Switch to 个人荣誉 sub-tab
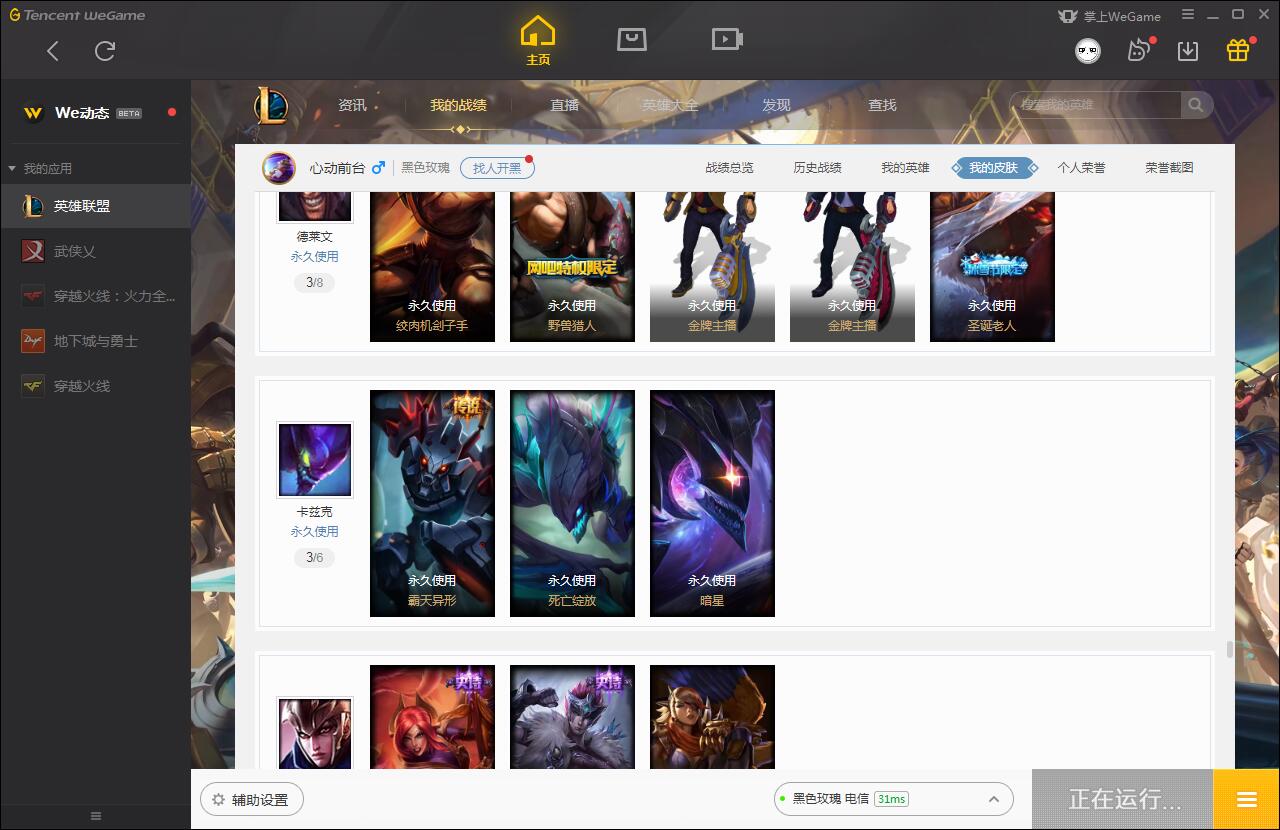Image resolution: width=1280 pixels, height=830 pixels. pos(1081,168)
